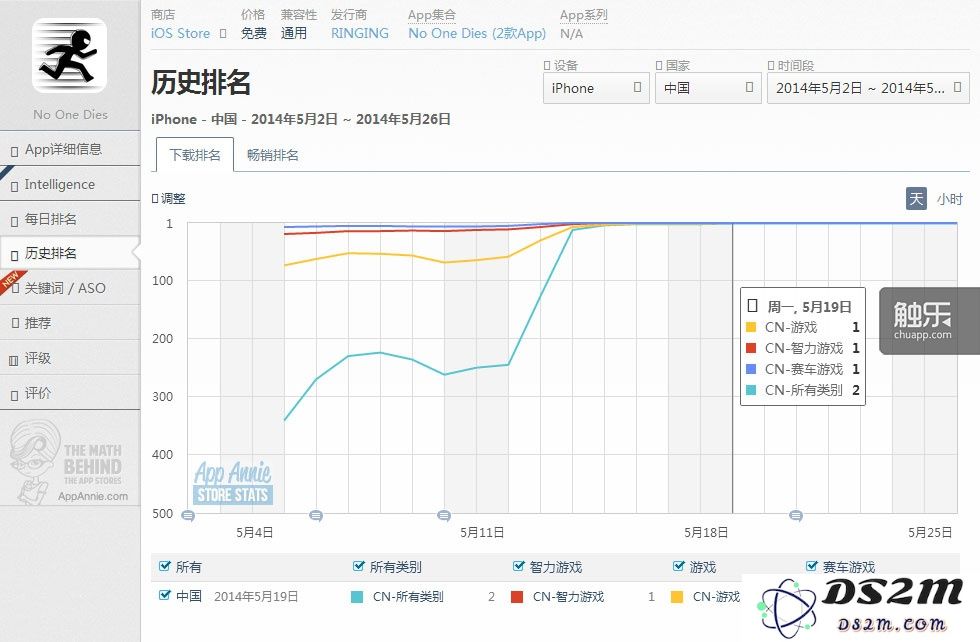This screenshot has height=642, width=980.
Task: Open the iPhone device dropdown
Action: pyautogui.click(x=596, y=88)
